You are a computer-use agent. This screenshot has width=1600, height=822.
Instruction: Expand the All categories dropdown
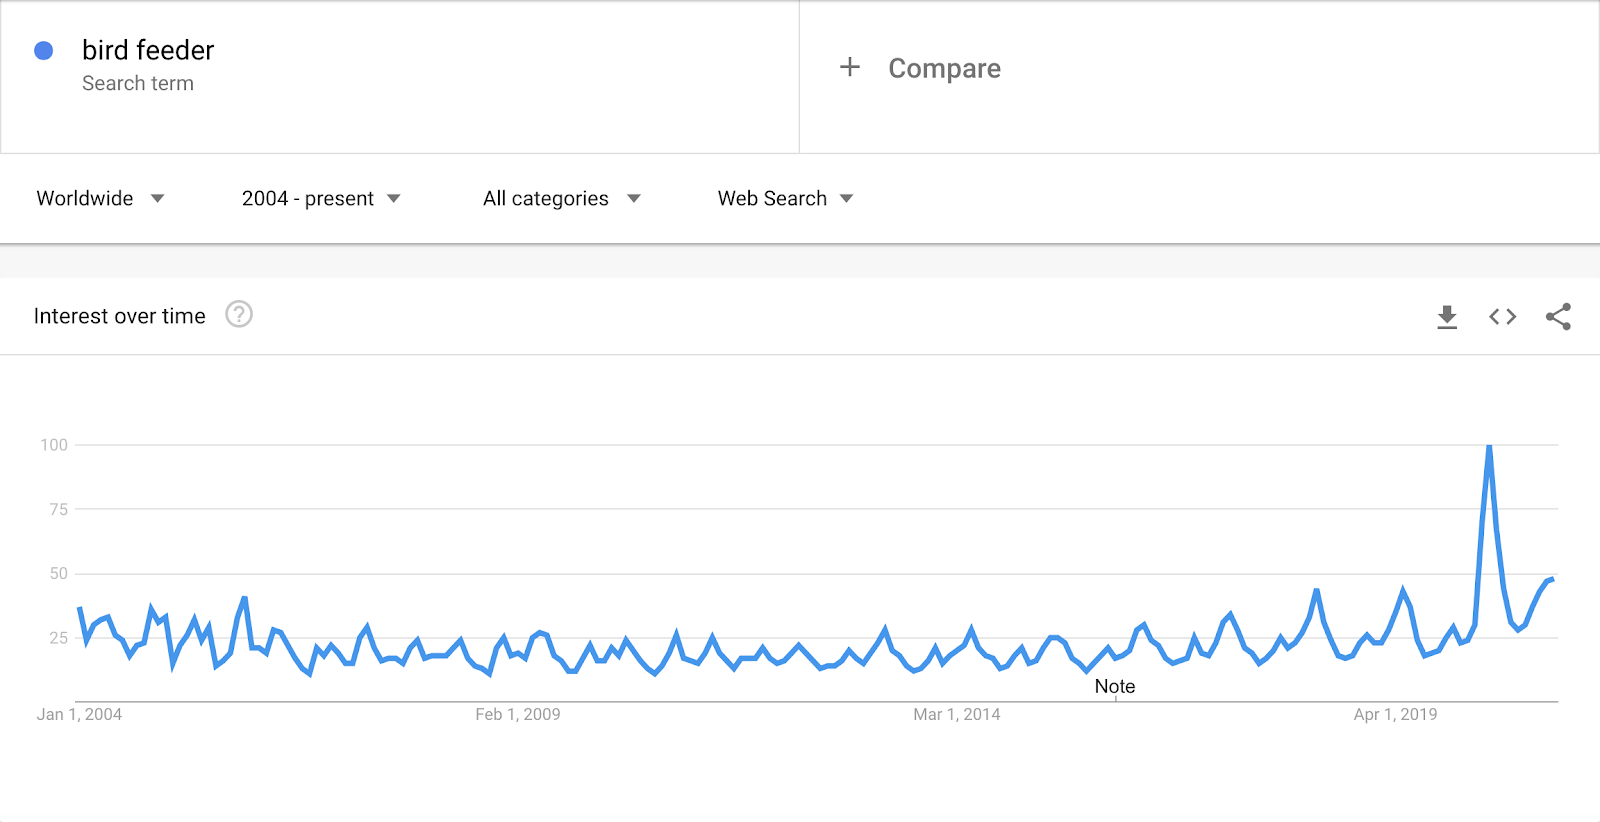pyautogui.click(x=562, y=198)
